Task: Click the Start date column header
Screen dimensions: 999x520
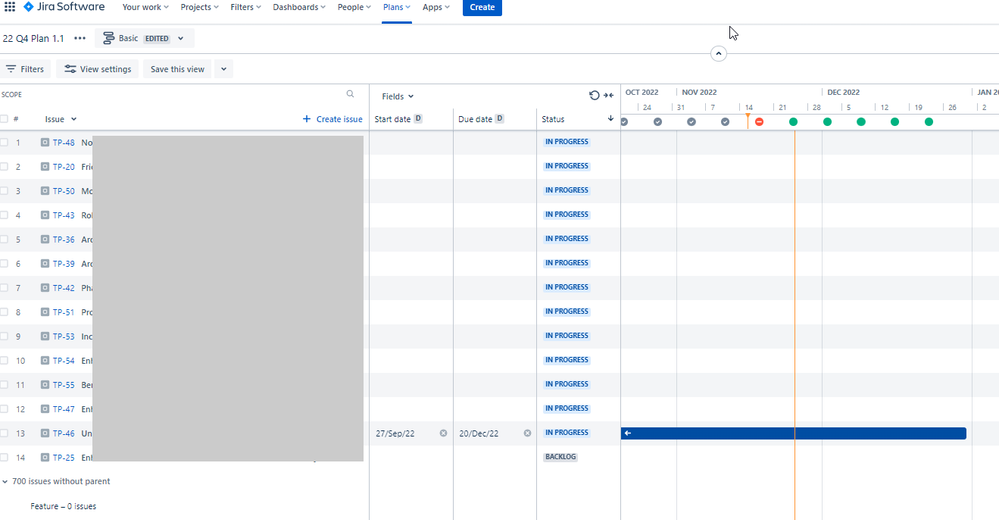Action: (398, 119)
